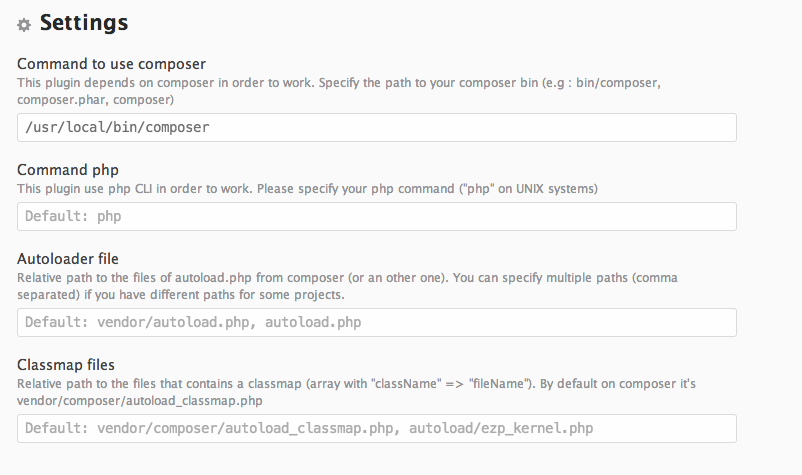802x475 pixels.
Task: Click the 'This plugin use php CLI' description
Action: pyautogui.click(x=307, y=189)
